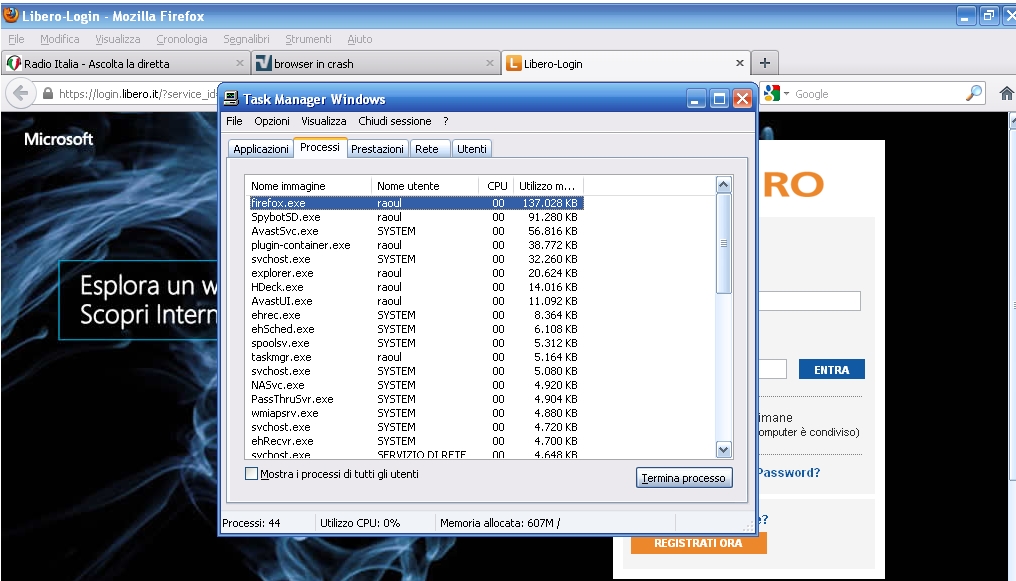The width and height of the screenshot is (1016, 581).
Task: Open the Firefox home page icon
Action: point(1006,93)
